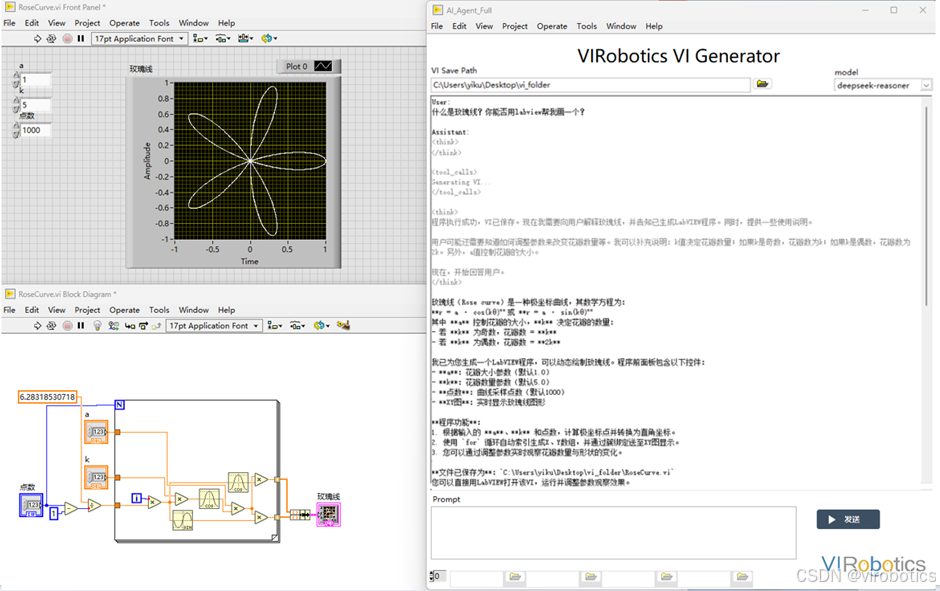
Task: Open View menu in Front Panel window
Action: (57, 23)
